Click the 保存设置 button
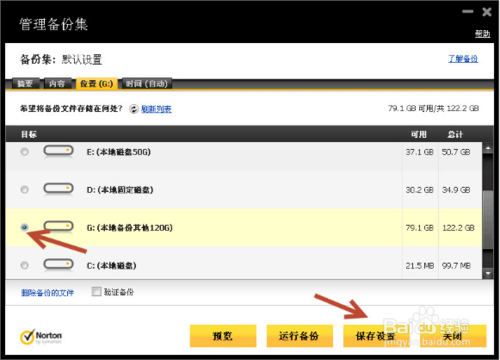The image size is (500, 360). (376, 336)
